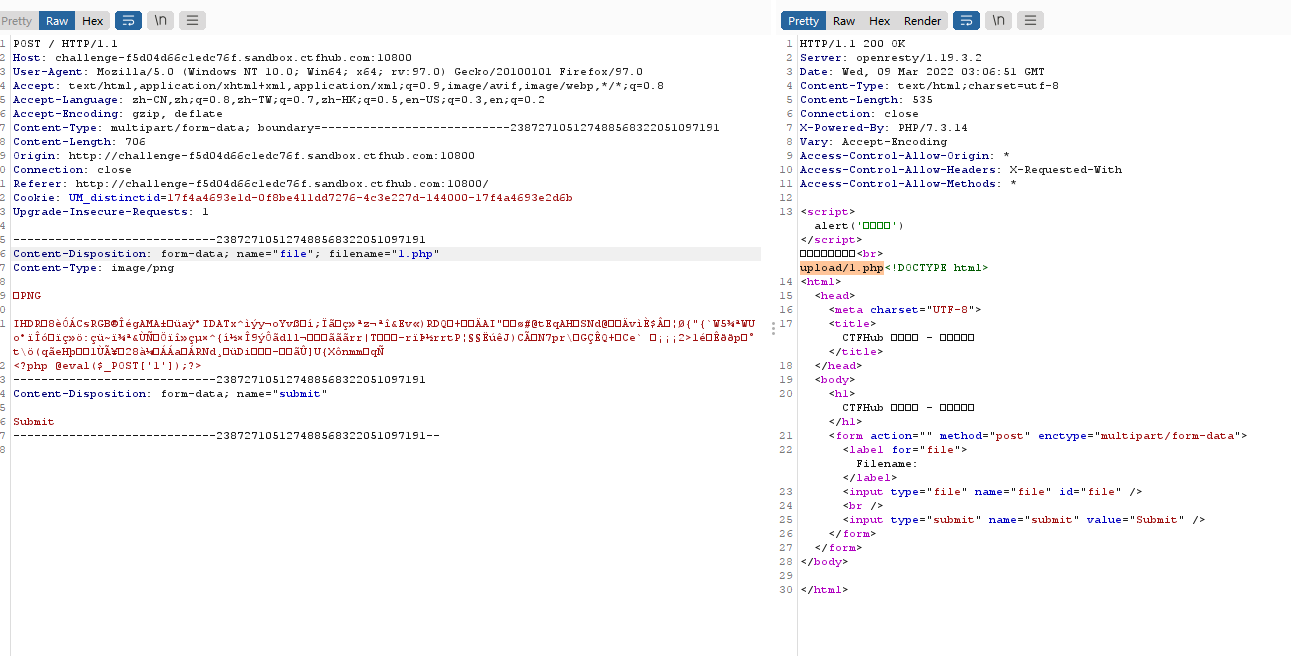Screen dimensions: 1291x656
Task: Click the PNG magic header text
Action: point(27,296)
